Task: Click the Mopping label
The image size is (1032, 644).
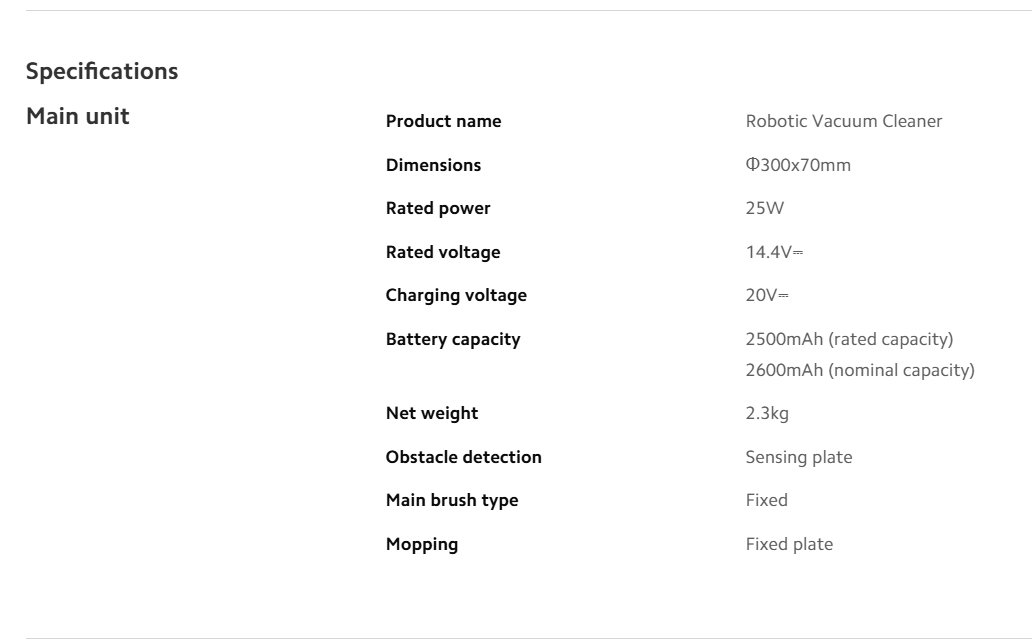Action: (422, 545)
